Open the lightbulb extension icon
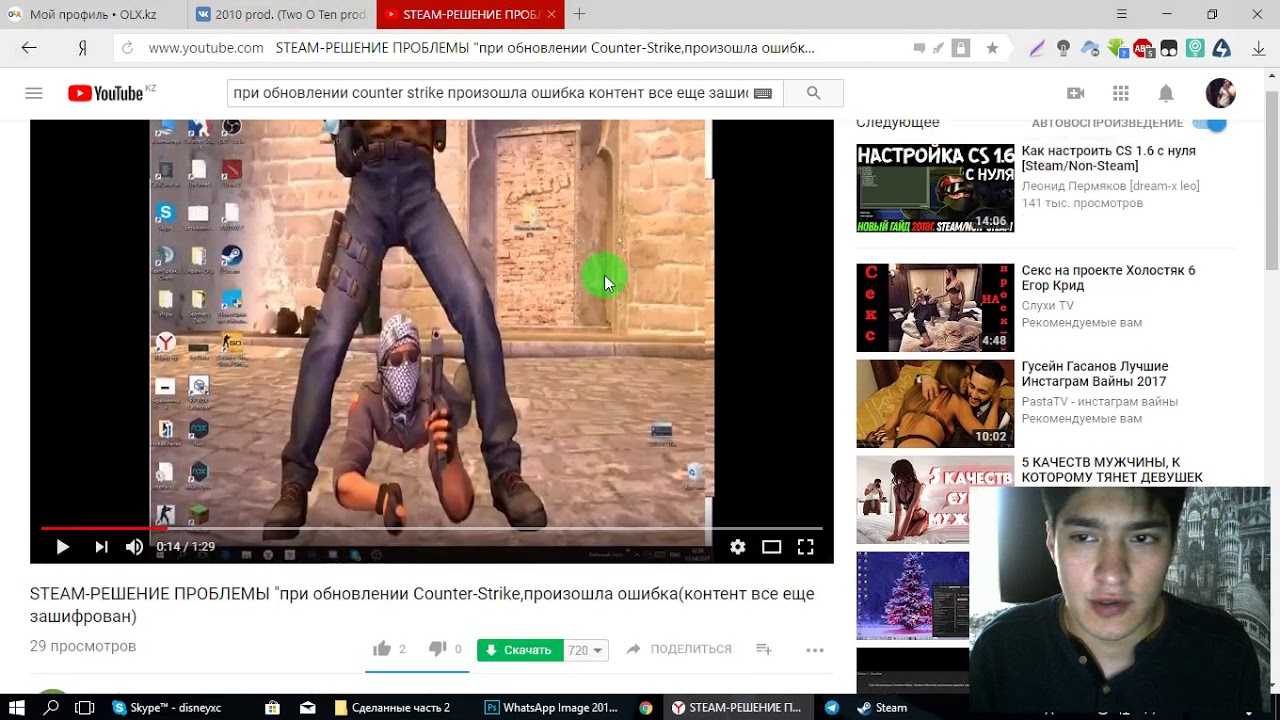The width and height of the screenshot is (1280, 720). 1063,48
